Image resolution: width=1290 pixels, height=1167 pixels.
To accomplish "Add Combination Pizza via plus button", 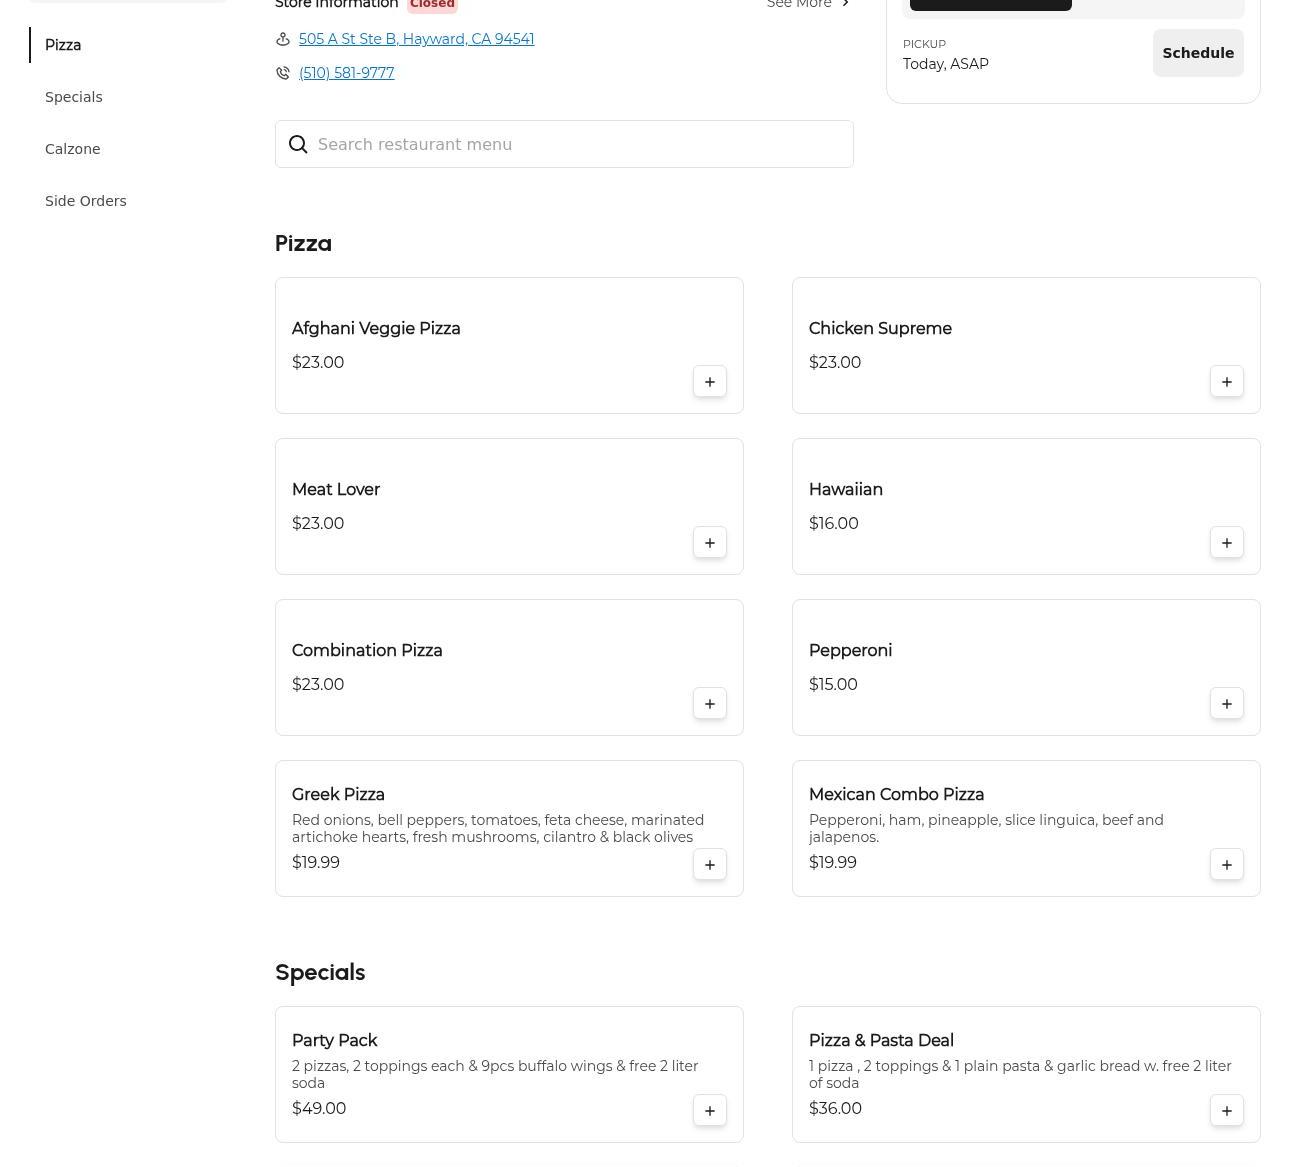I will coord(710,704).
